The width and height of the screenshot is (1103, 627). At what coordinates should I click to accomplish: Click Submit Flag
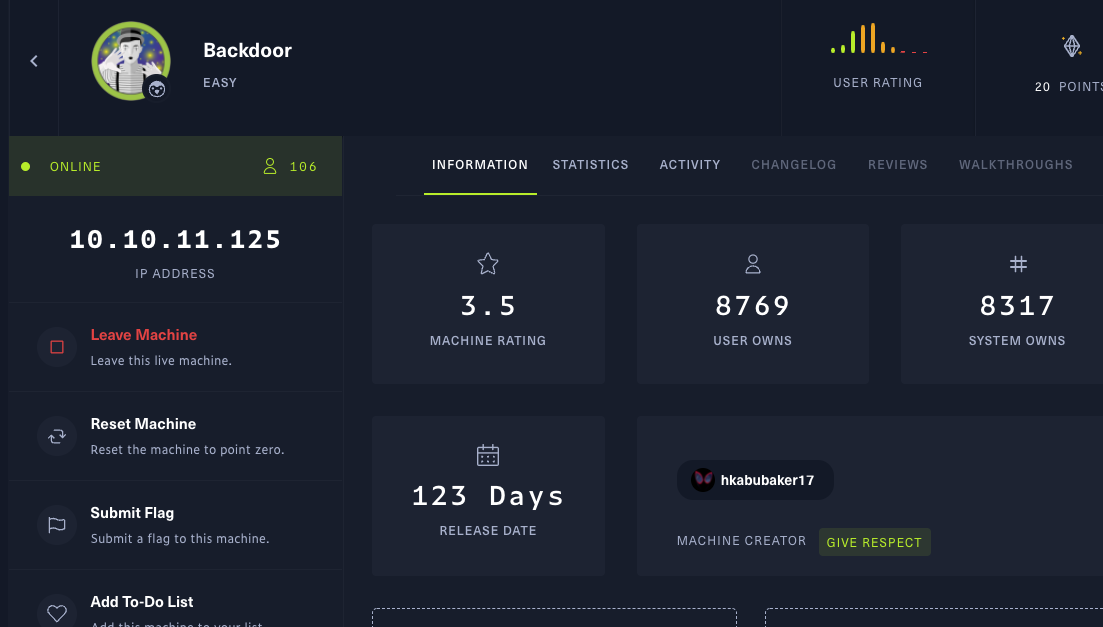[x=132, y=513]
